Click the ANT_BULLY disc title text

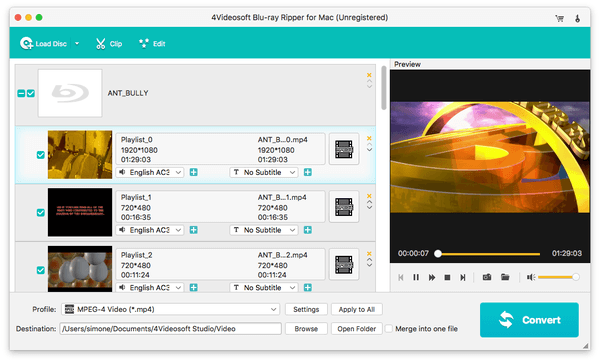tap(128, 93)
